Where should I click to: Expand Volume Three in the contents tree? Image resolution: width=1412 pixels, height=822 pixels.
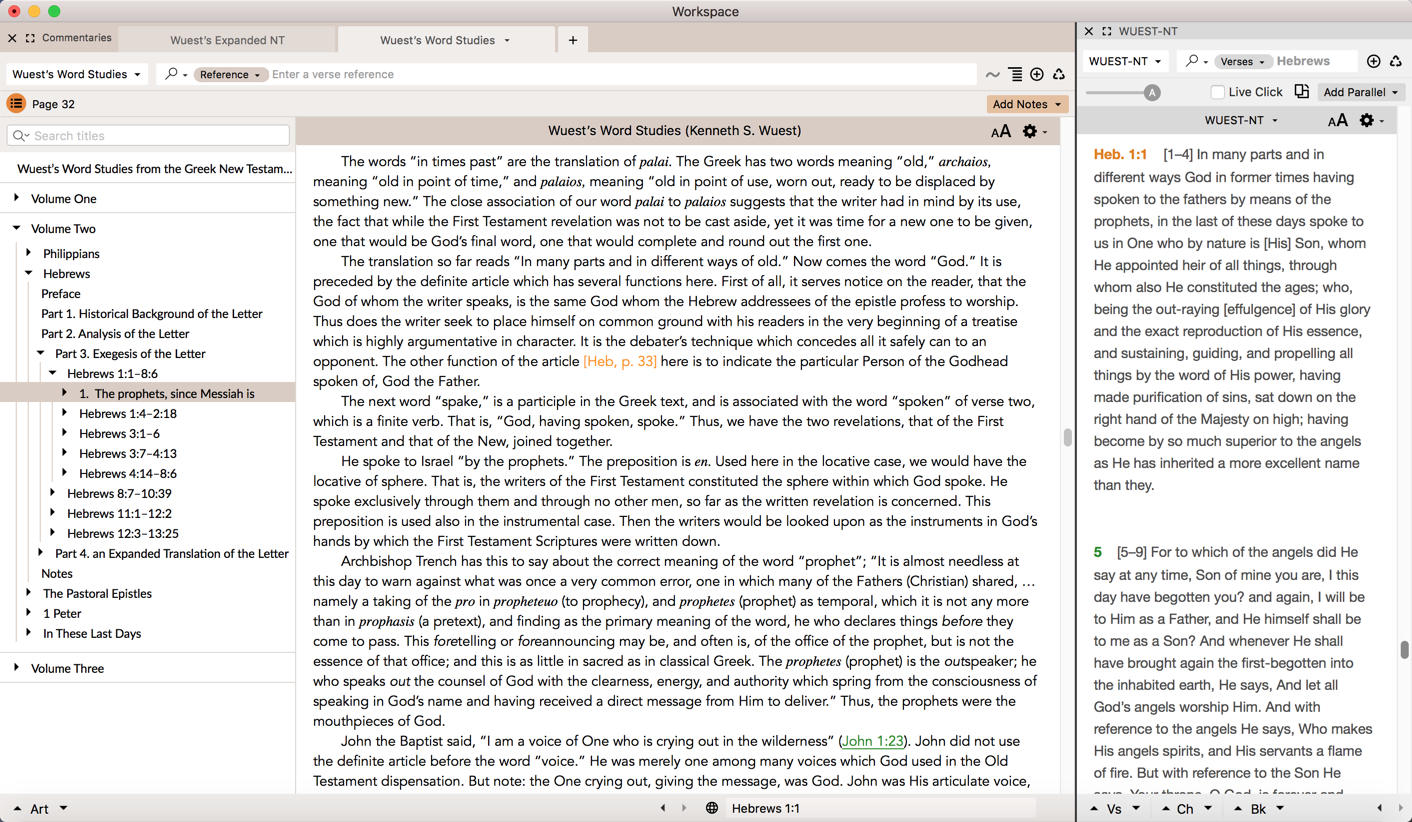(16, 668)
